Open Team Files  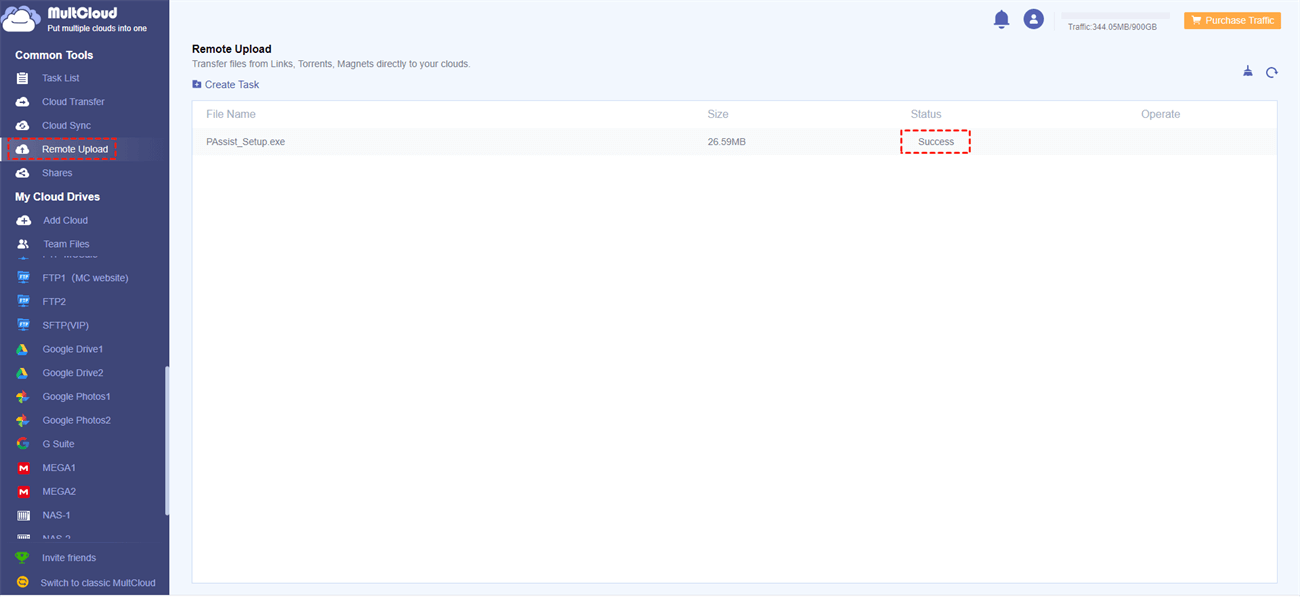64,243
